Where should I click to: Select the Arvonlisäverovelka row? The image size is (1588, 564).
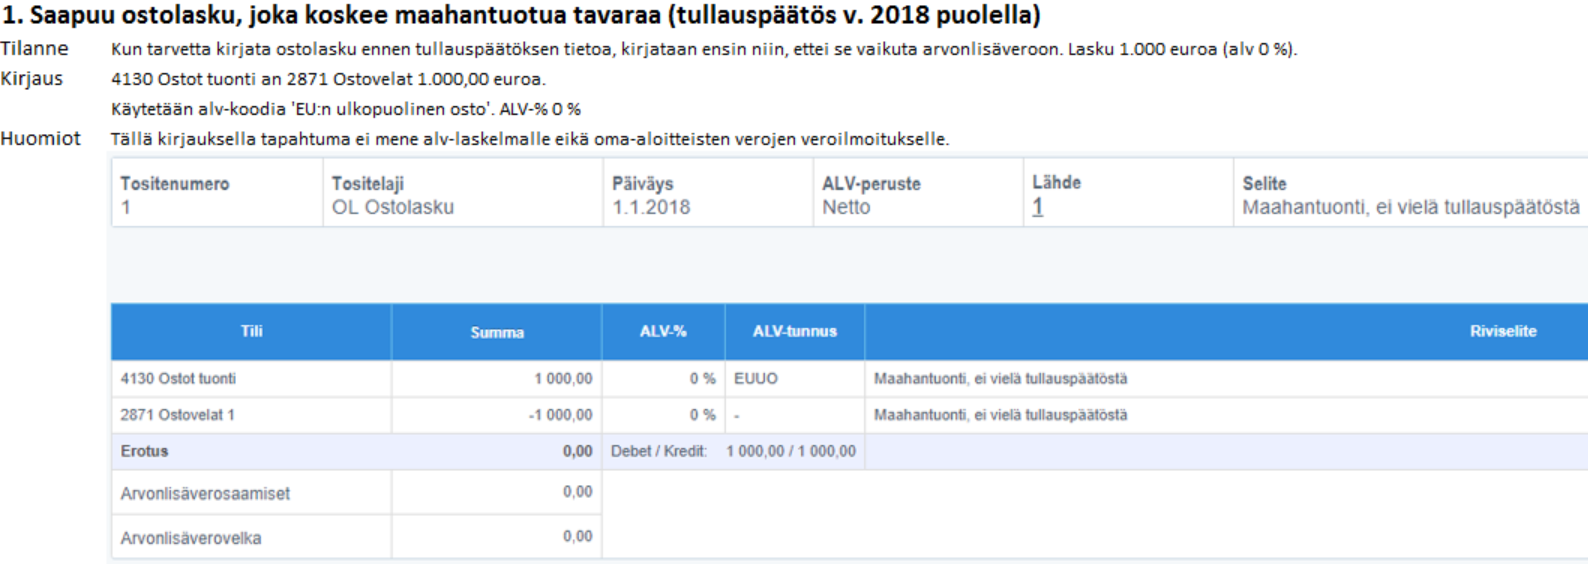[356, 537]
